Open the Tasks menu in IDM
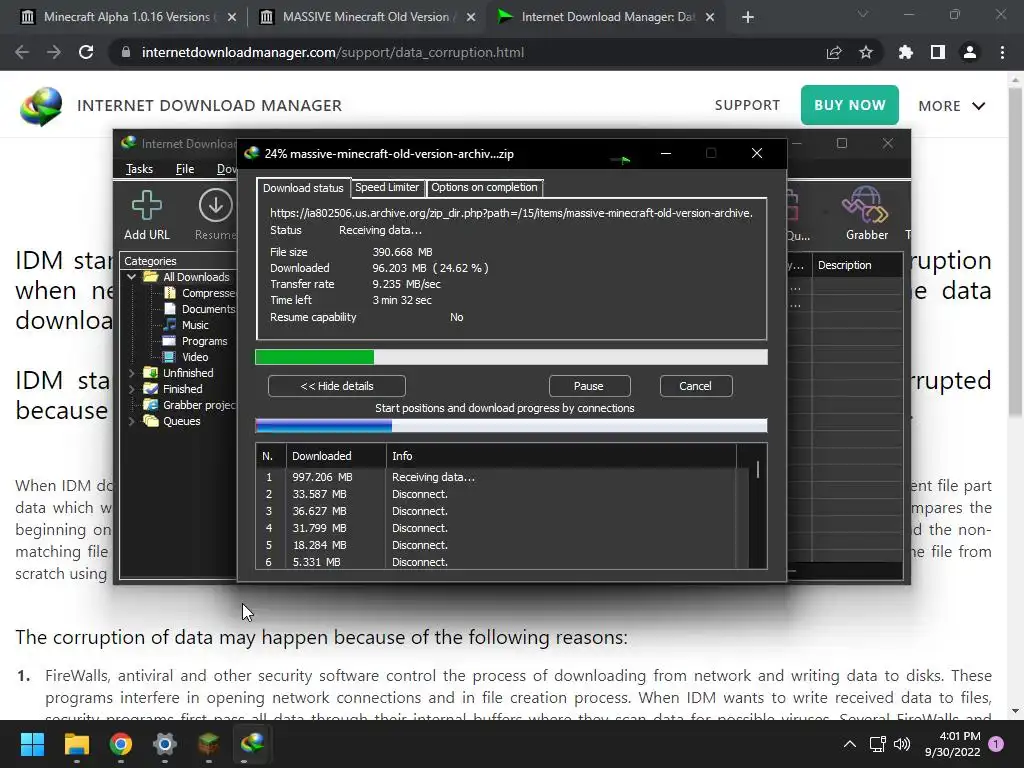 (x=139, y=169)
